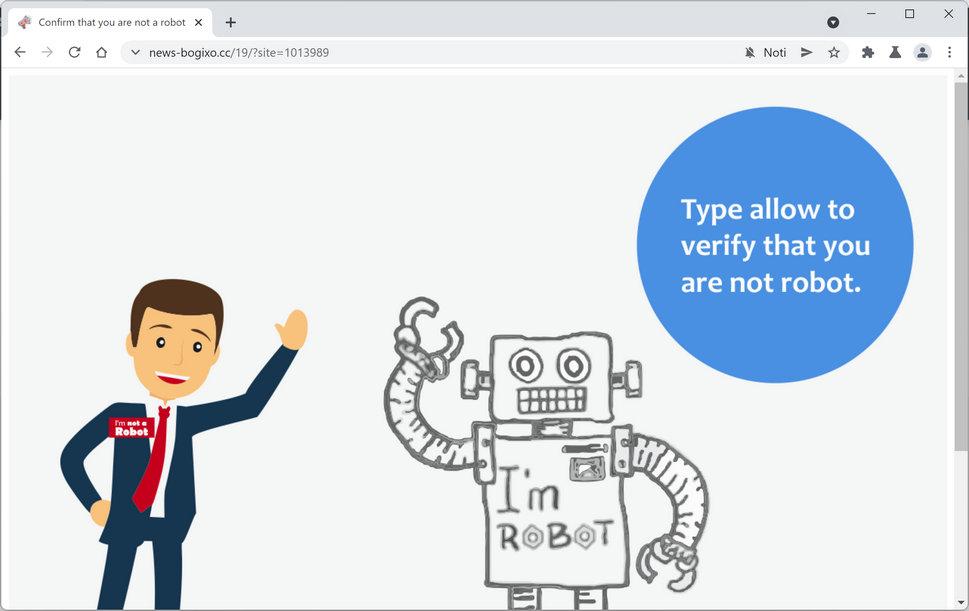Image resolution: width=969 pixels, height=611 pixels.
Task: Click the megaphone favicon on the tab
Action: click(x=24, y=21)
